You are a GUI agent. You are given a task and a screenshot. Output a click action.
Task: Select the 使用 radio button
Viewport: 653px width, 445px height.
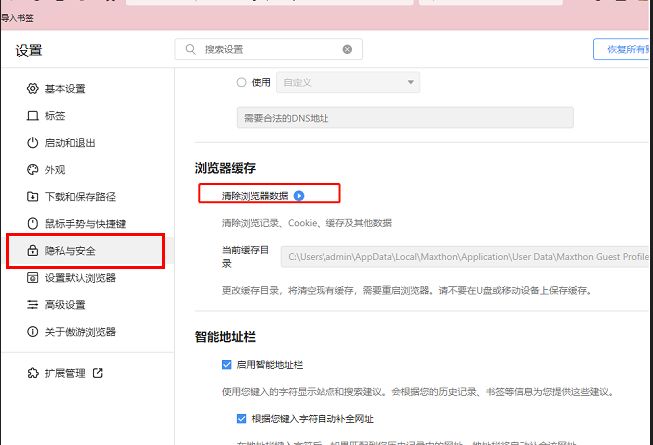(240, 82)
